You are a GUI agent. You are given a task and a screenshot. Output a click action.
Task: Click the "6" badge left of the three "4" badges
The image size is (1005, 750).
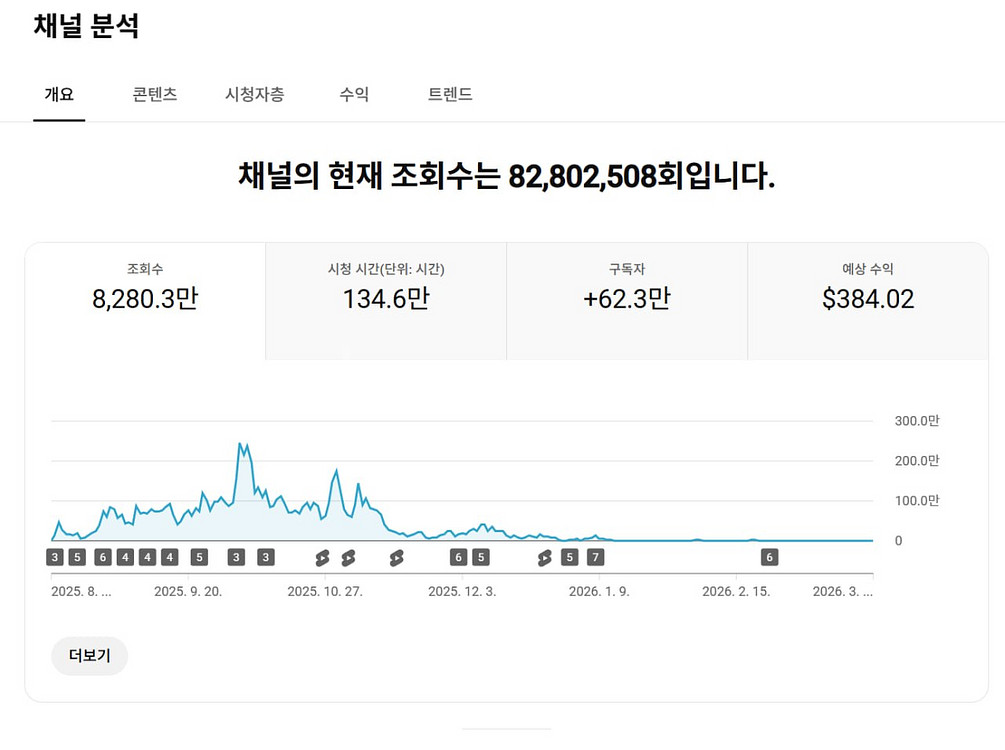[101, 557]
